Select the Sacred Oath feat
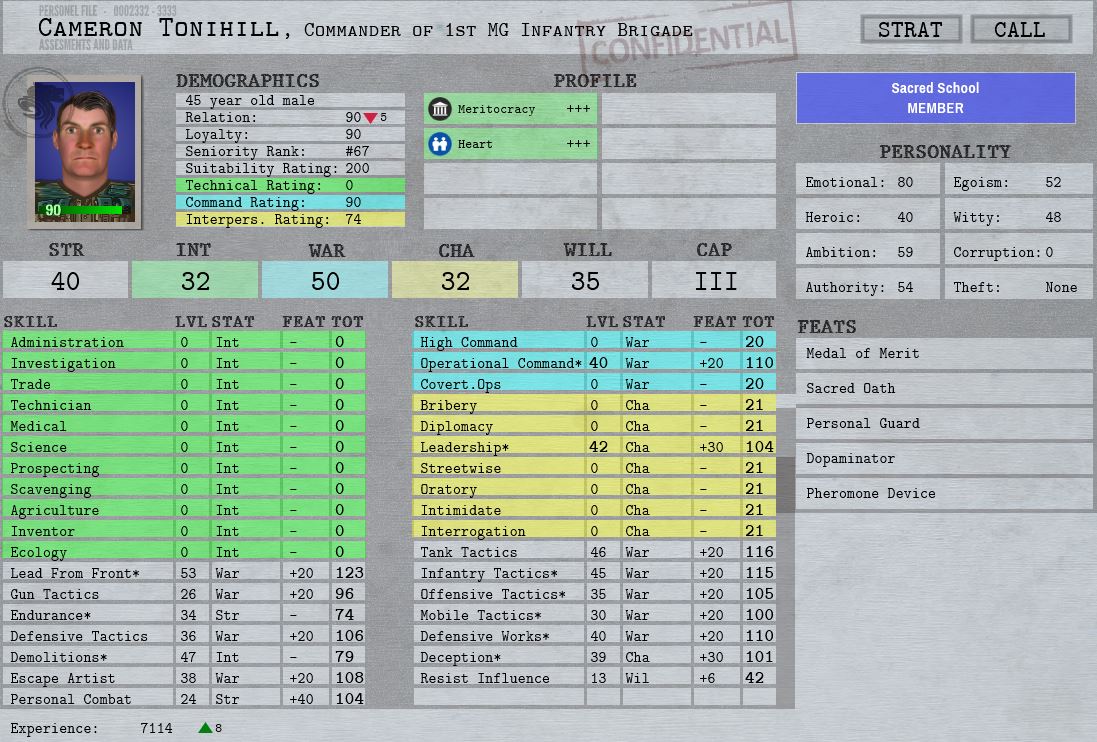 pos(944,389)
